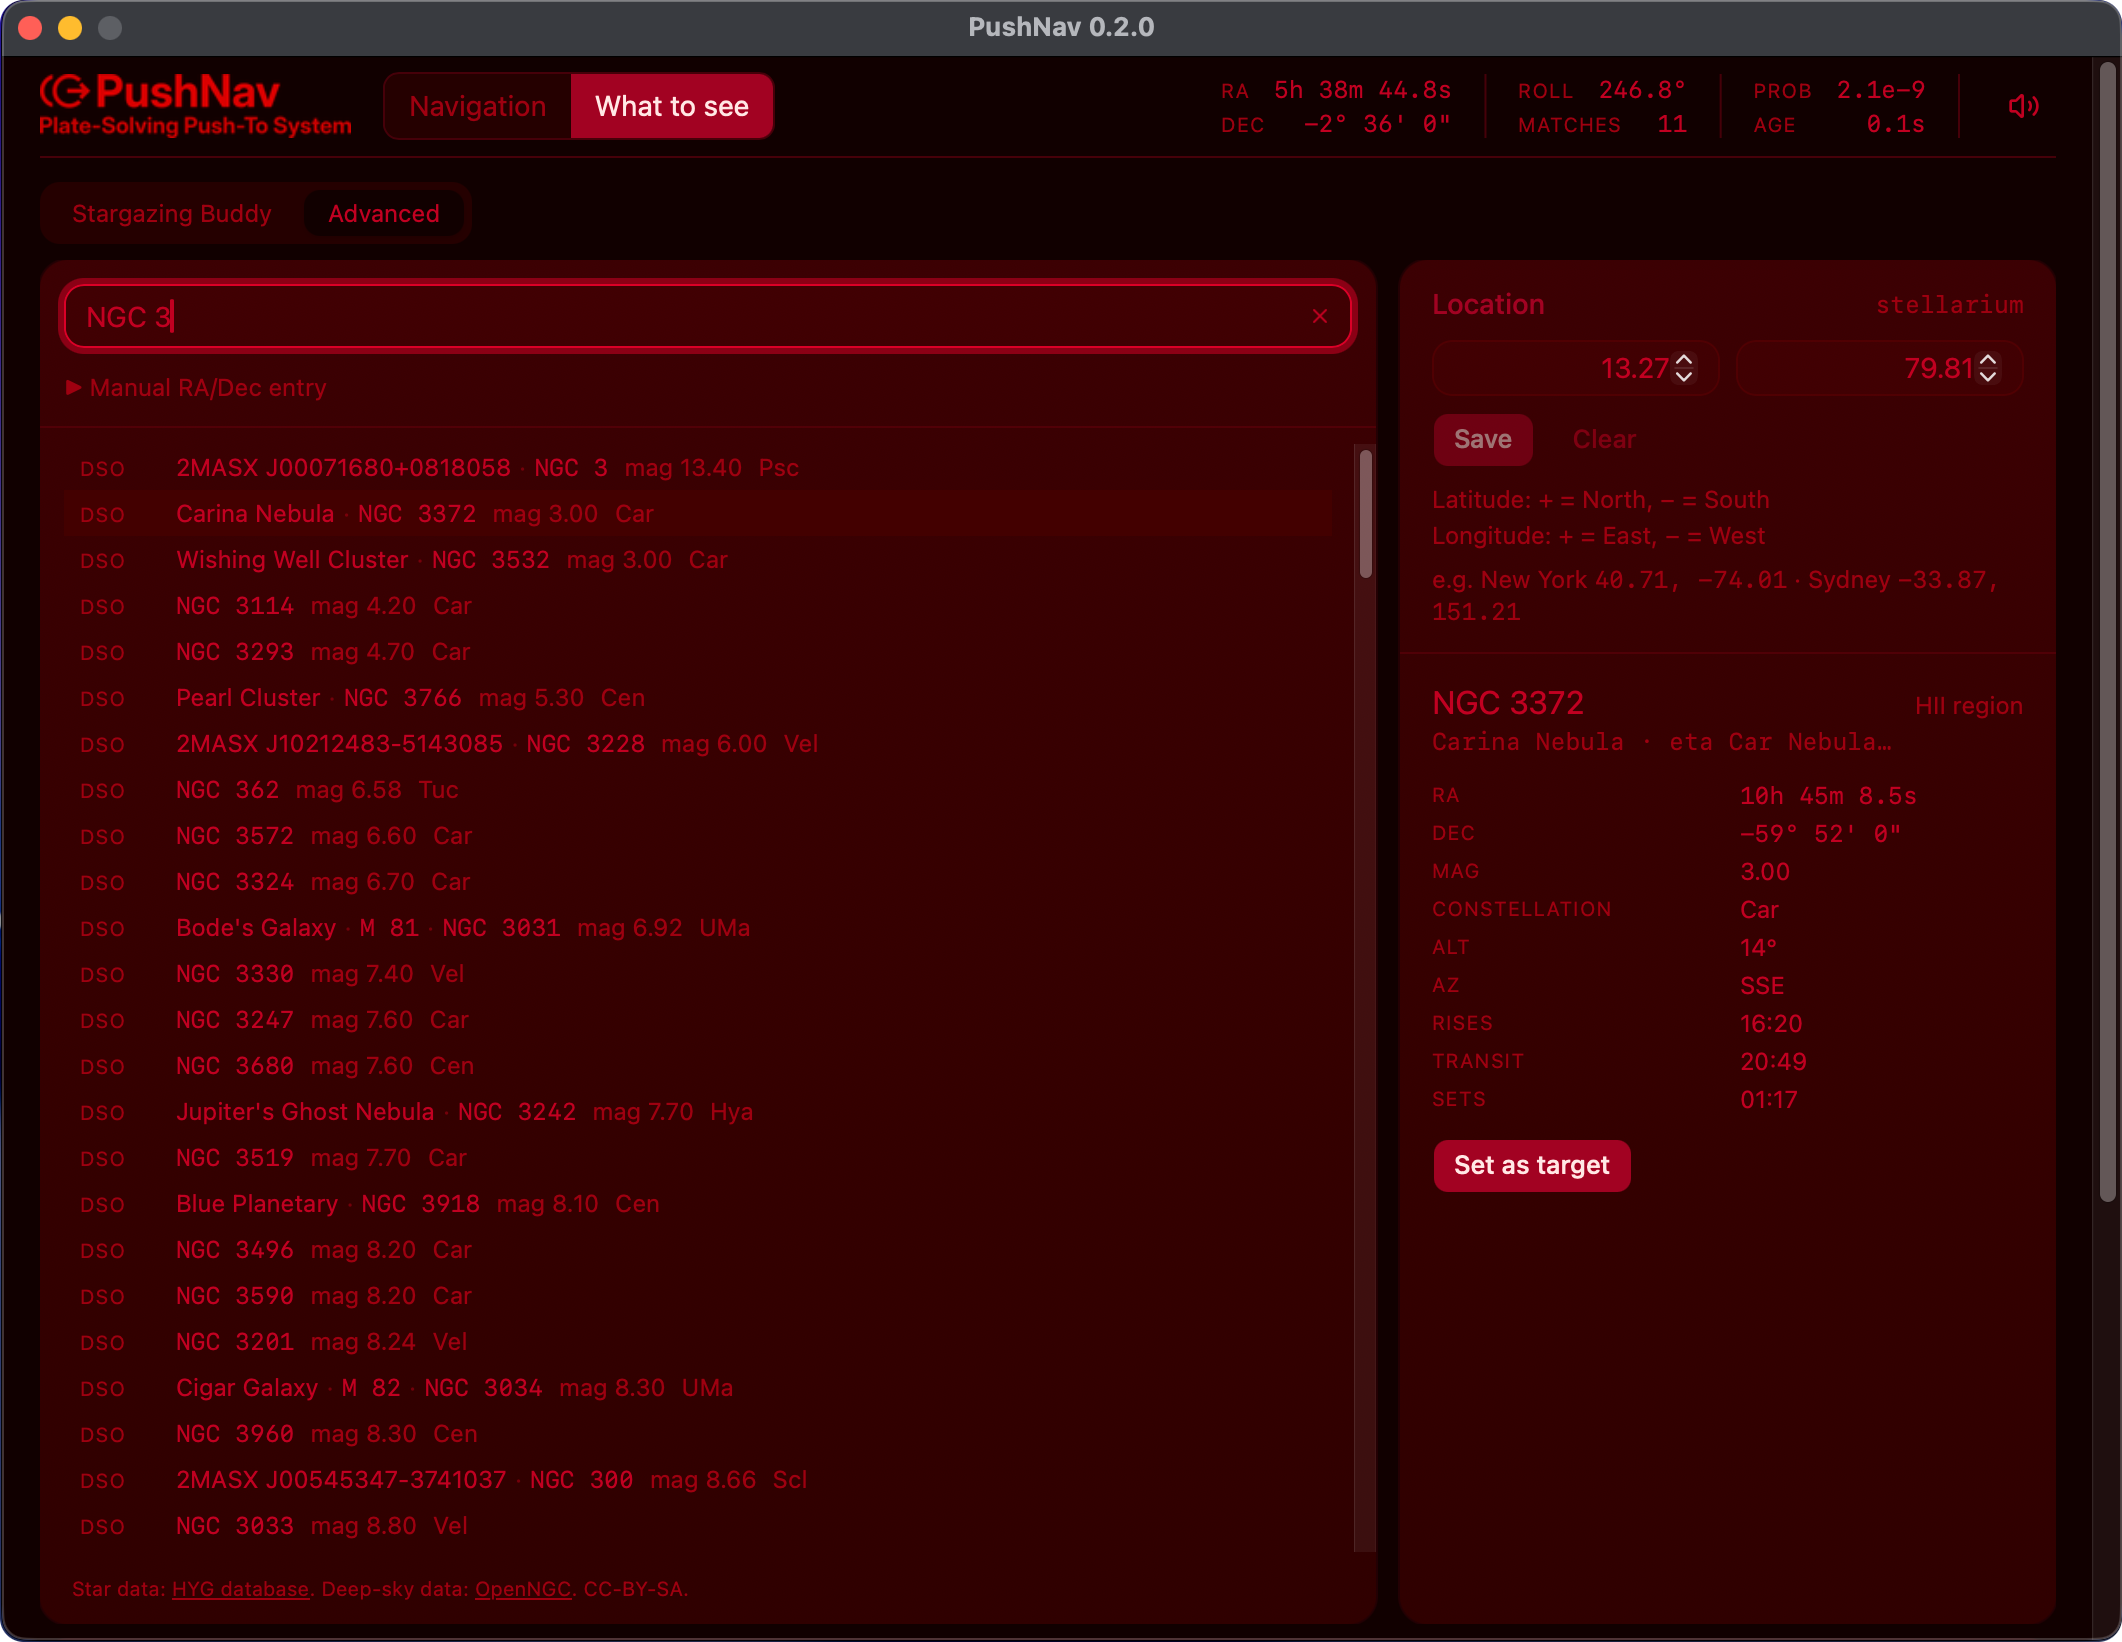Click the transit time 20:49
This screenshot has height=1642, width=2122.
[1773, 1062]
